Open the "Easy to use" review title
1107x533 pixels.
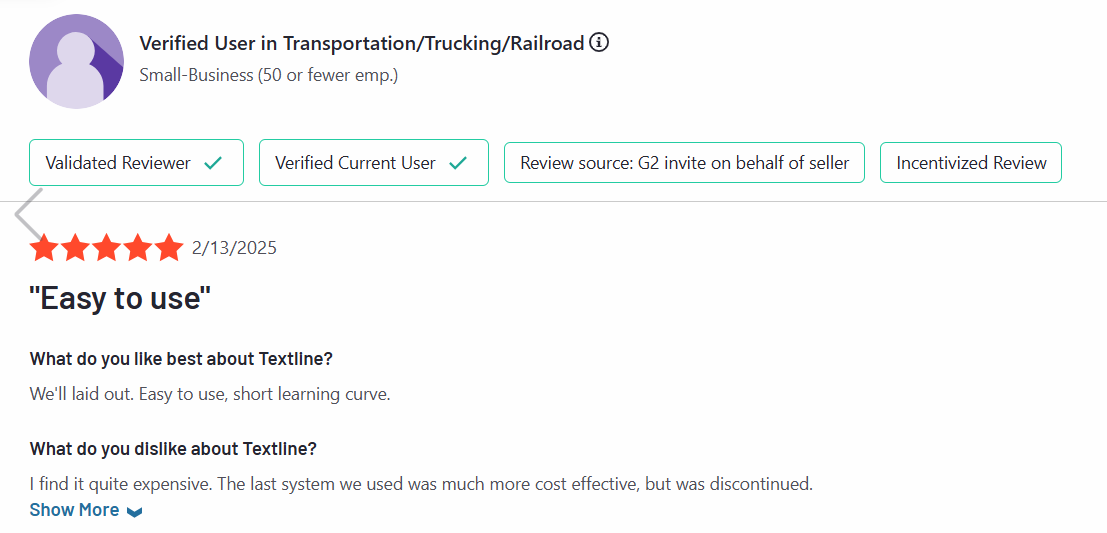tap(120, 297)
